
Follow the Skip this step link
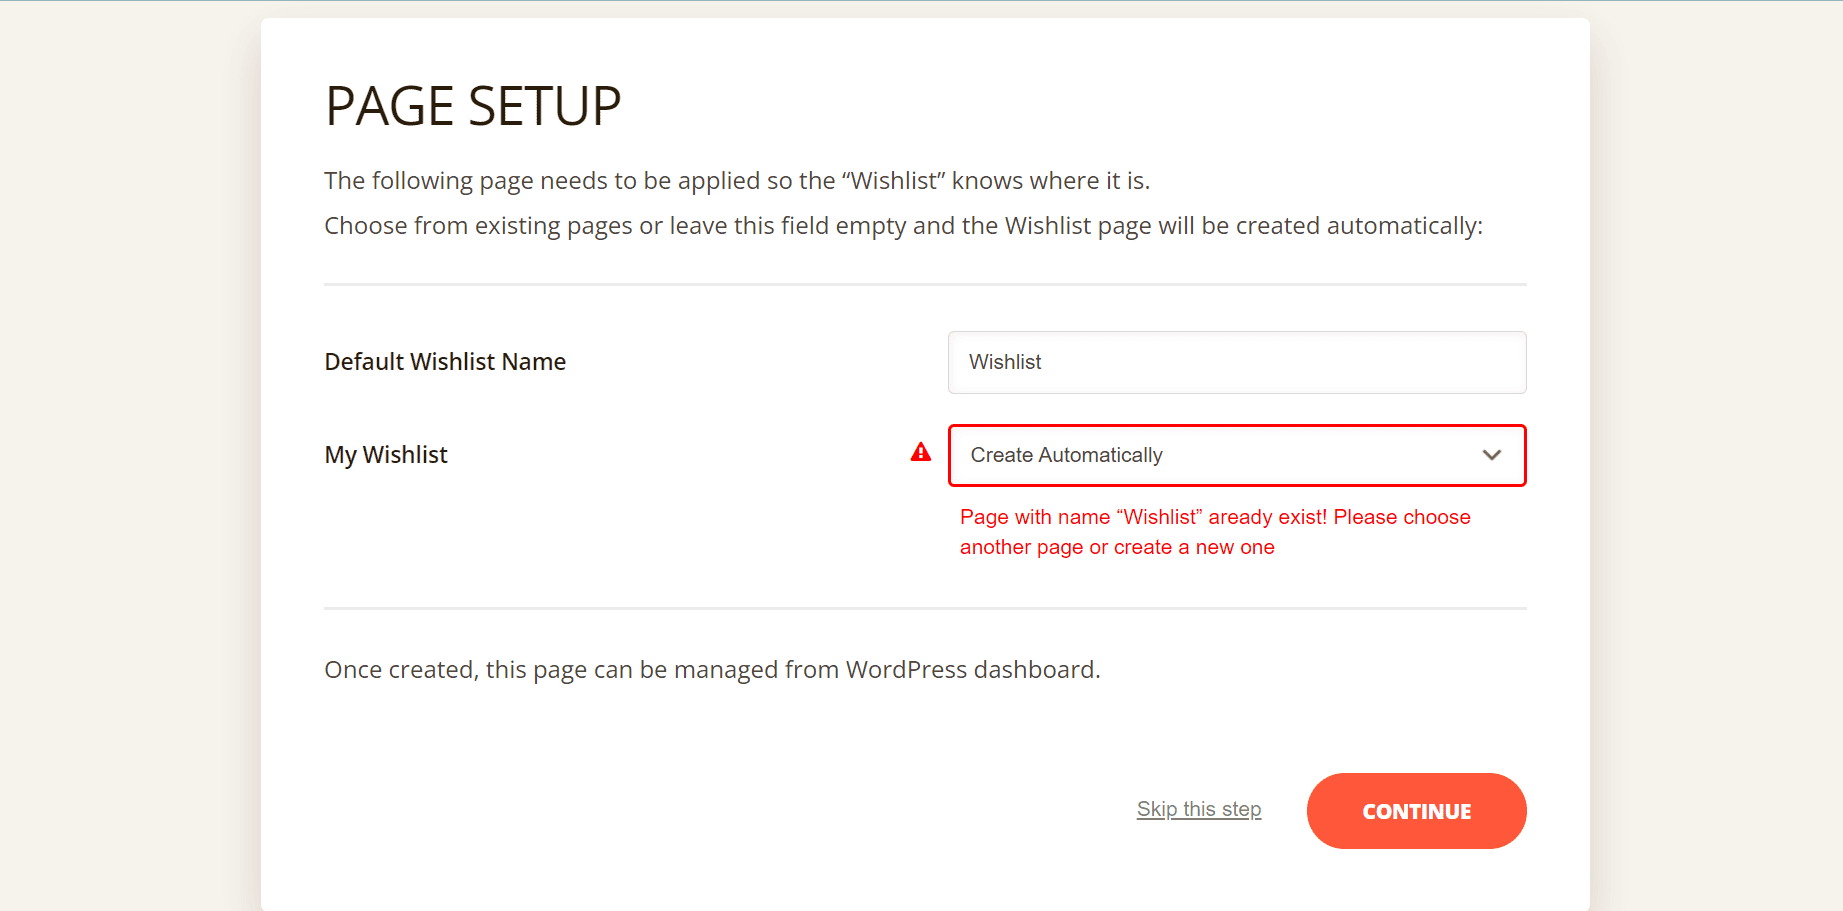pos(1199,809)
